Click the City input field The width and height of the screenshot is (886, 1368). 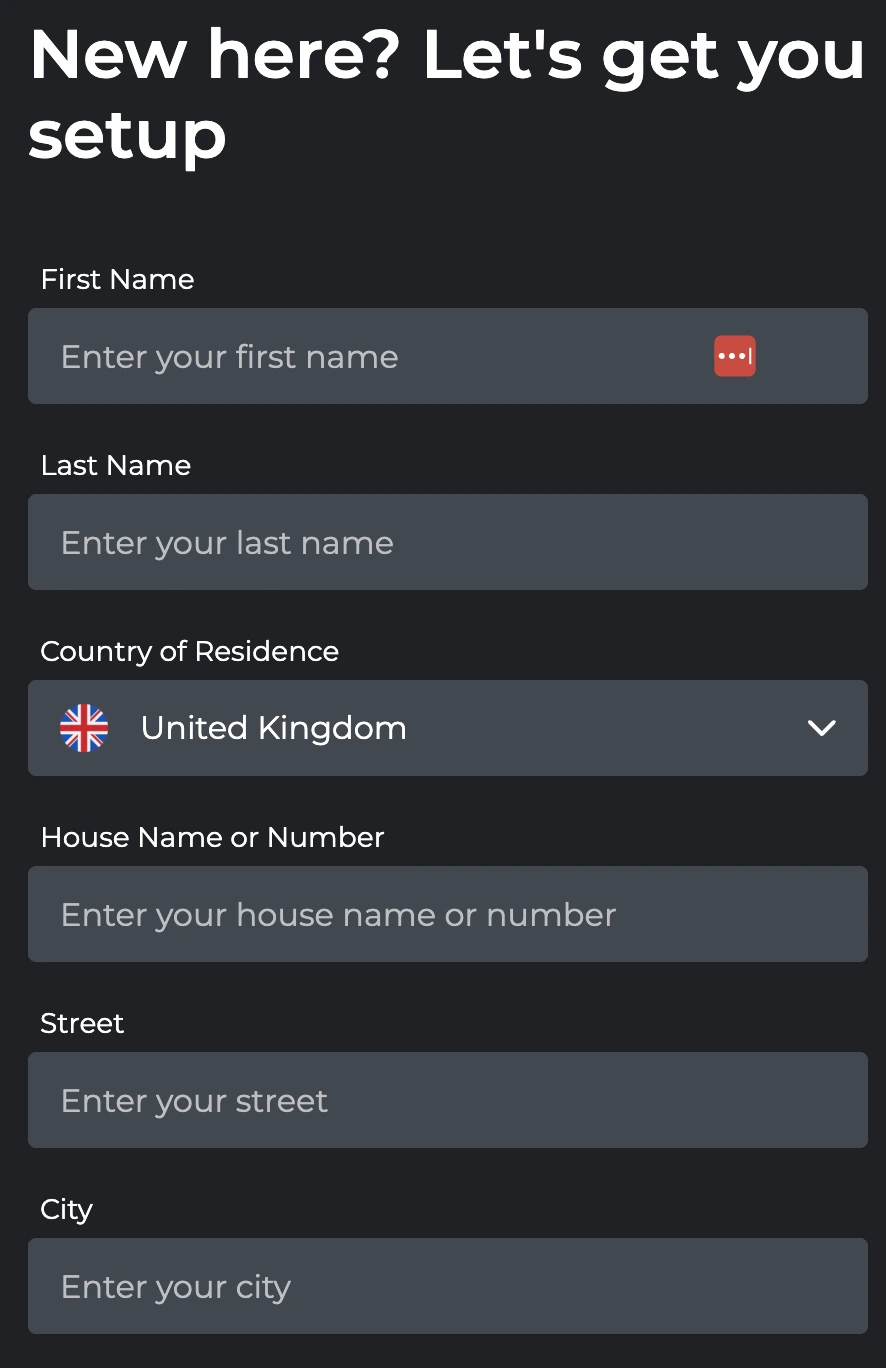448,1286
